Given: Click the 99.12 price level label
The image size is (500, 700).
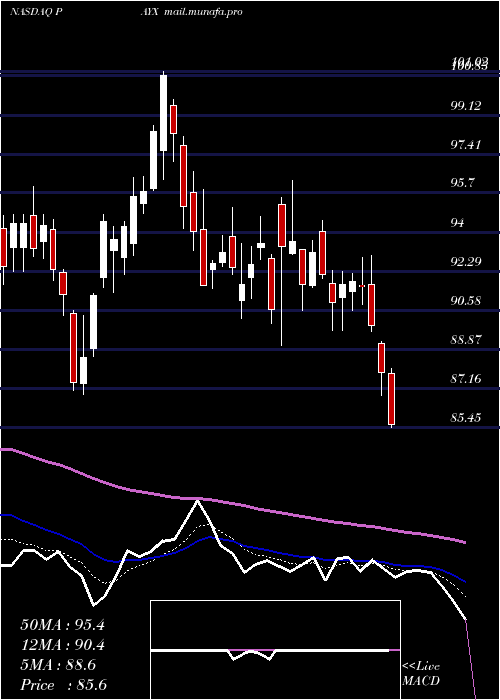Looking at the screenshot, I should 466,106.
